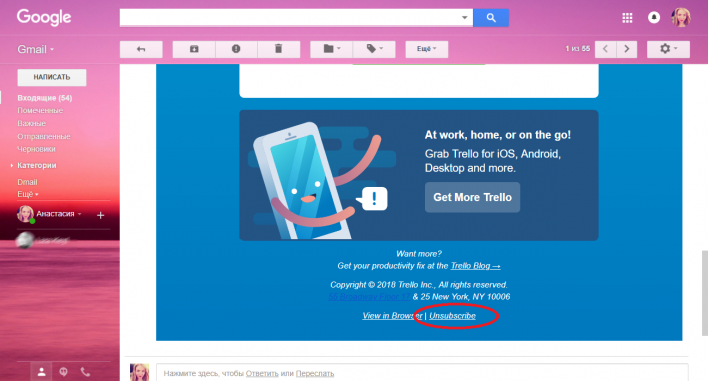Click the Get More Trello button
The height and width of the screenshot is (381, 708).
pyautogui.click(x=472, y=197)
